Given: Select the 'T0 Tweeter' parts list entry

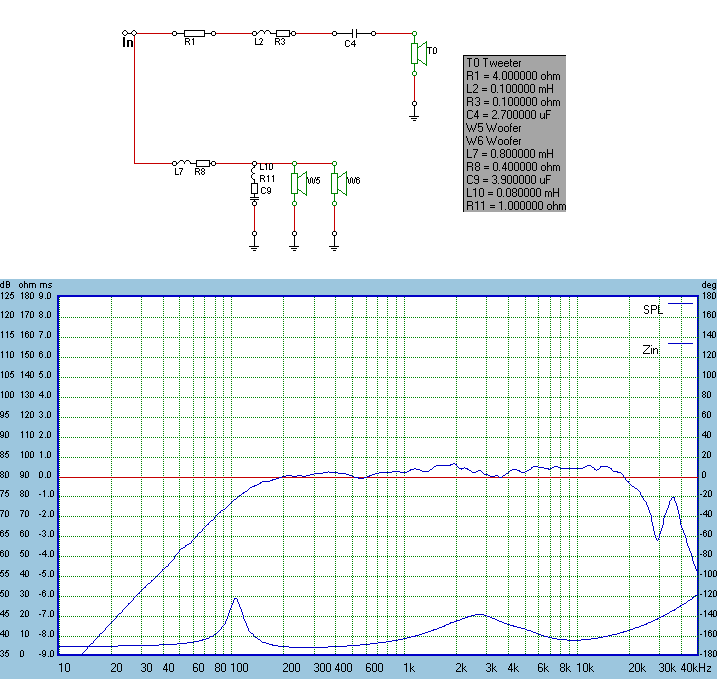Looking at the screenshot, I should point(494,62).
